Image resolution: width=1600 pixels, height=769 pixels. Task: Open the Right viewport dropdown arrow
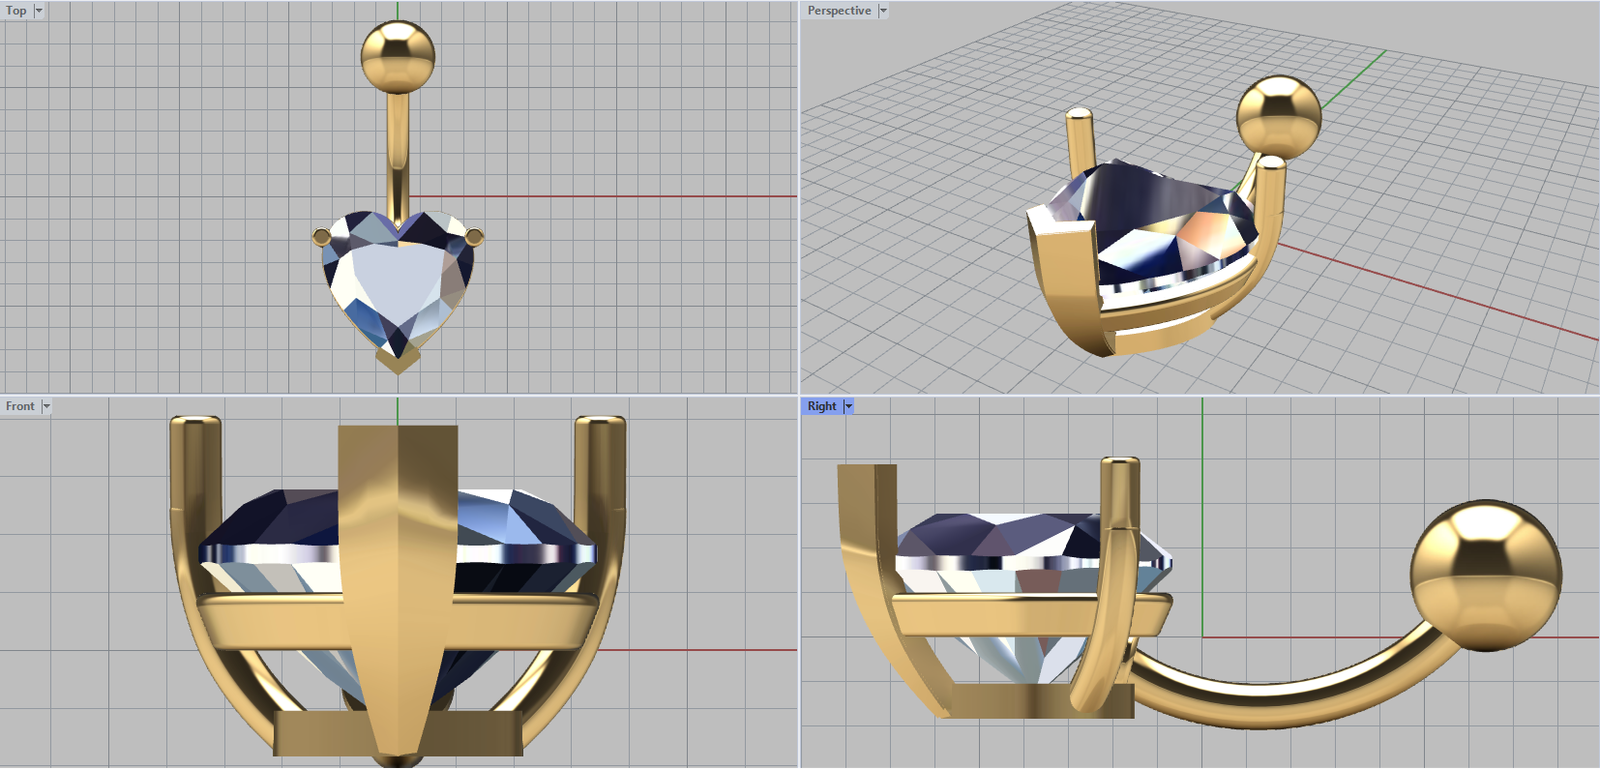[849, 406]
